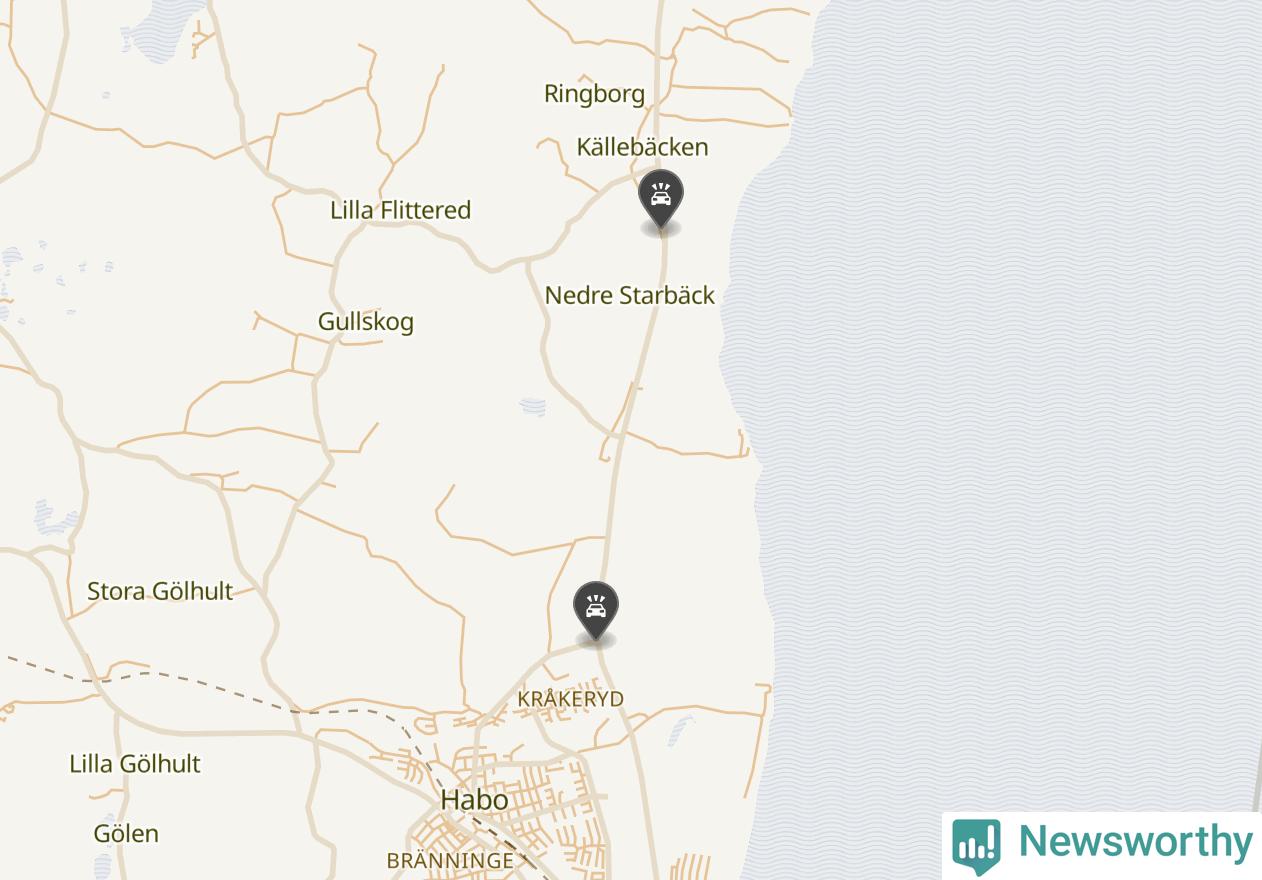Click the Gölen place label
The width and height of the screenshot is (1262, 880).
126,833
